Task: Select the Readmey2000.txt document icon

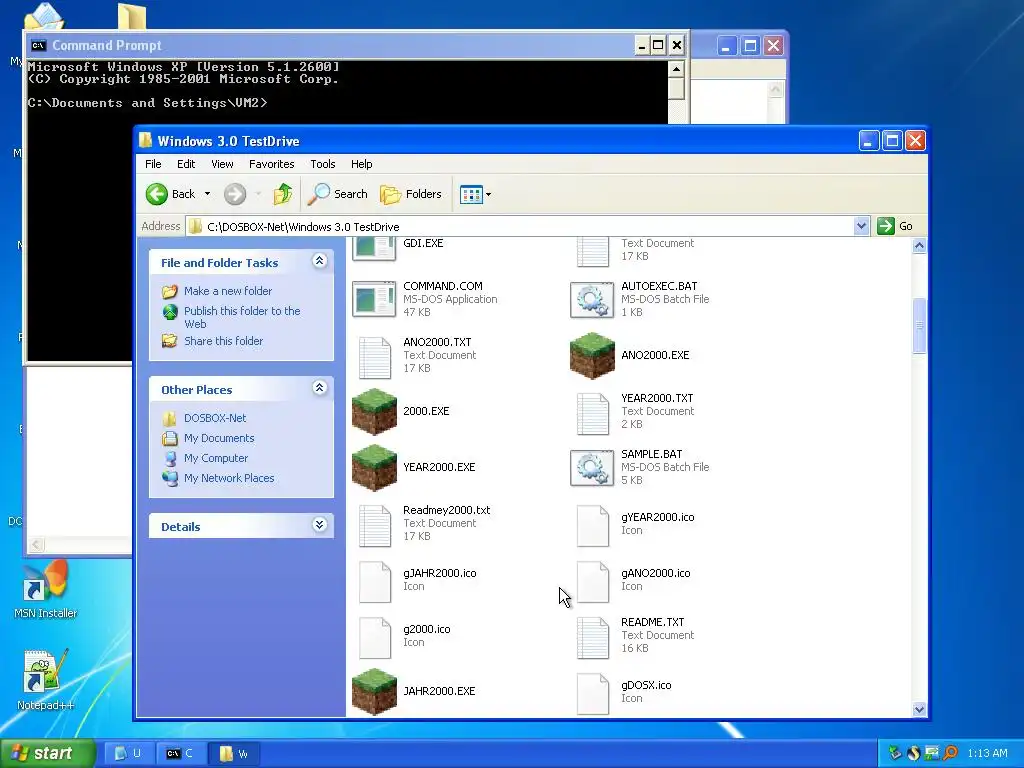Action: point(374,524)
